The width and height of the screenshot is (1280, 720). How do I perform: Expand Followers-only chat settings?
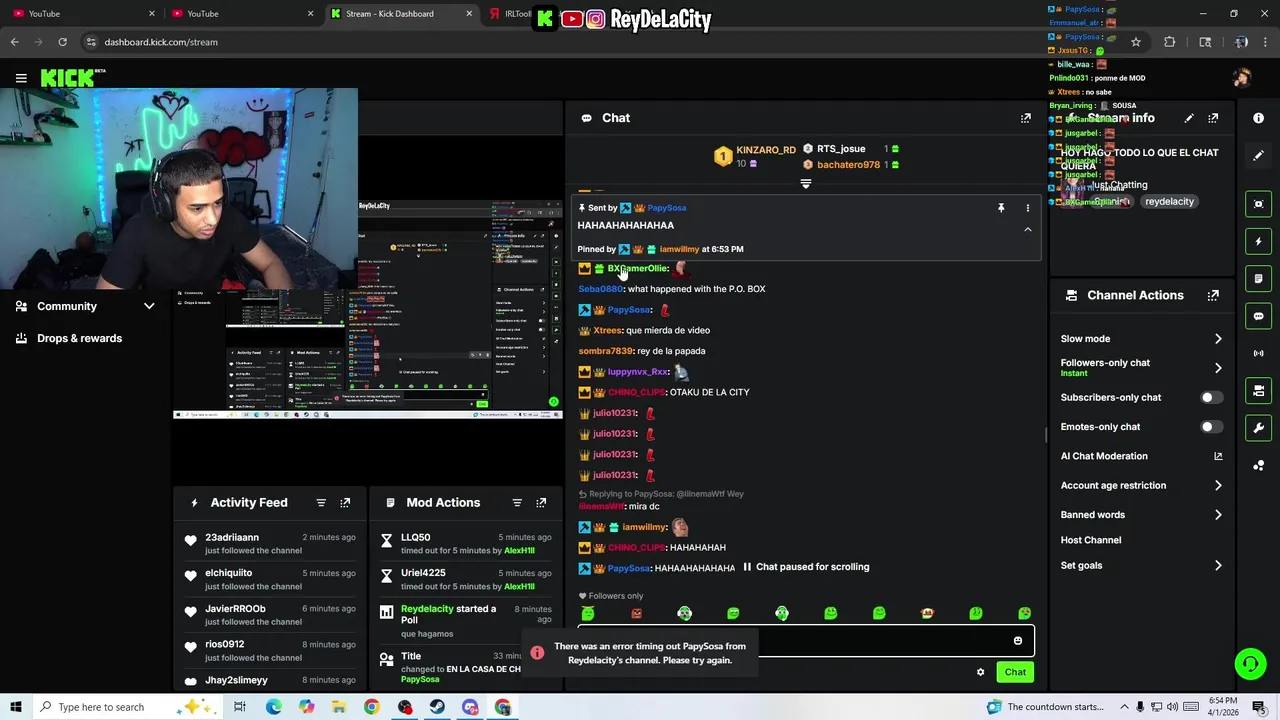pos(1218,368)
